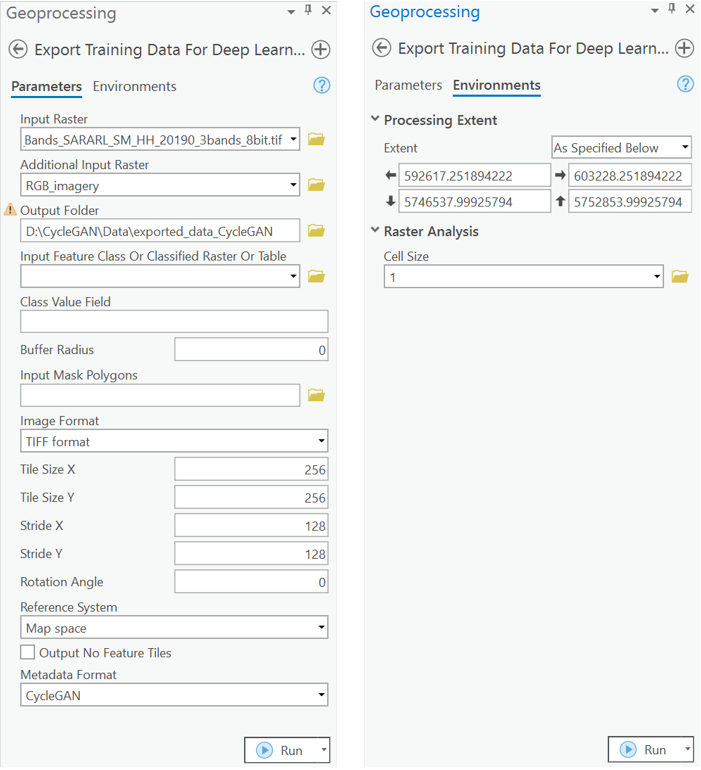Switch to Environments tab in left pane
Screen dimensions: 701x770
[134, 87]
